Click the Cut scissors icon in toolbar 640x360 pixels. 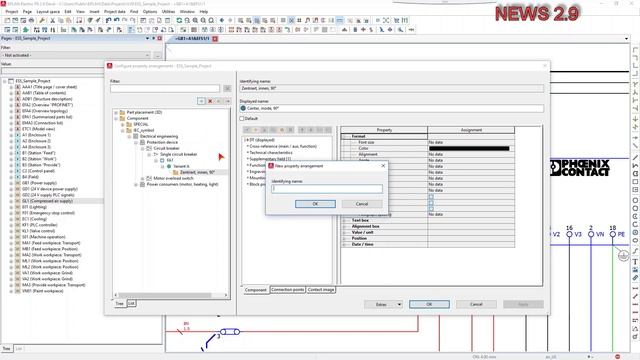click(52, 20)
